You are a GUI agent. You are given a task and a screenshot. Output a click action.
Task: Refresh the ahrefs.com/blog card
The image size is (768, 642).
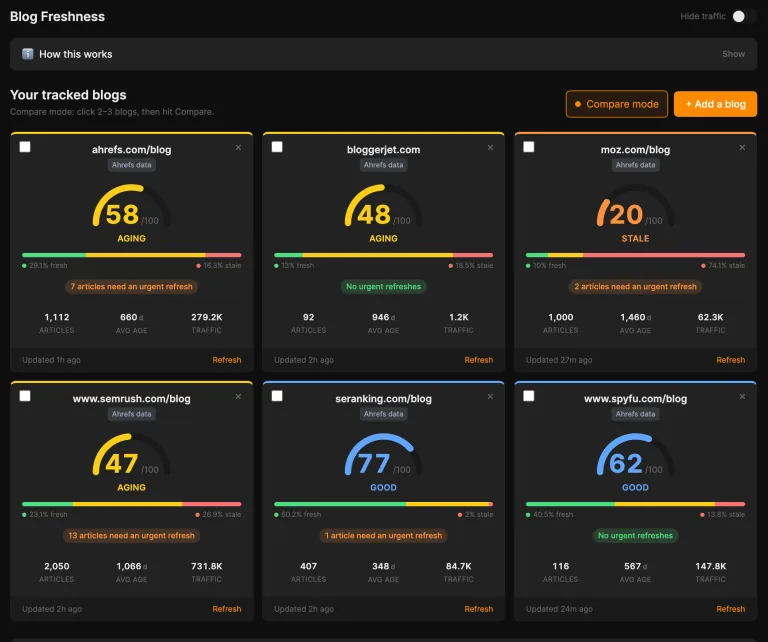[227, 360]
